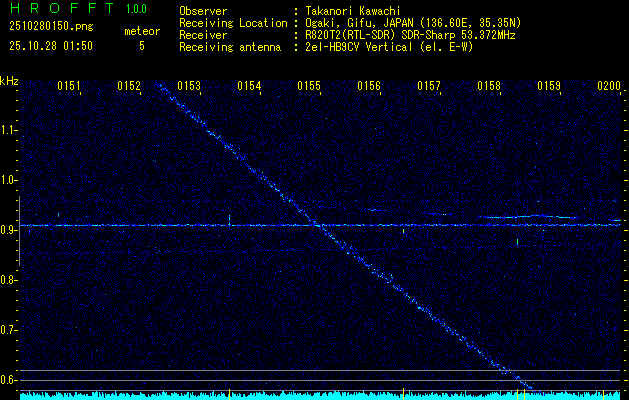
Task: Click the file name 2510280150.png
Action: click(x=51, y=27)
